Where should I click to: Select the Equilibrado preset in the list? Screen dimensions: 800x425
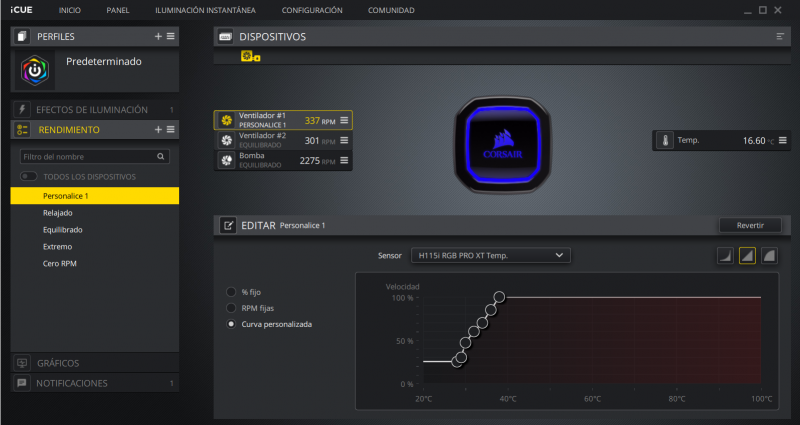point(63,229)
